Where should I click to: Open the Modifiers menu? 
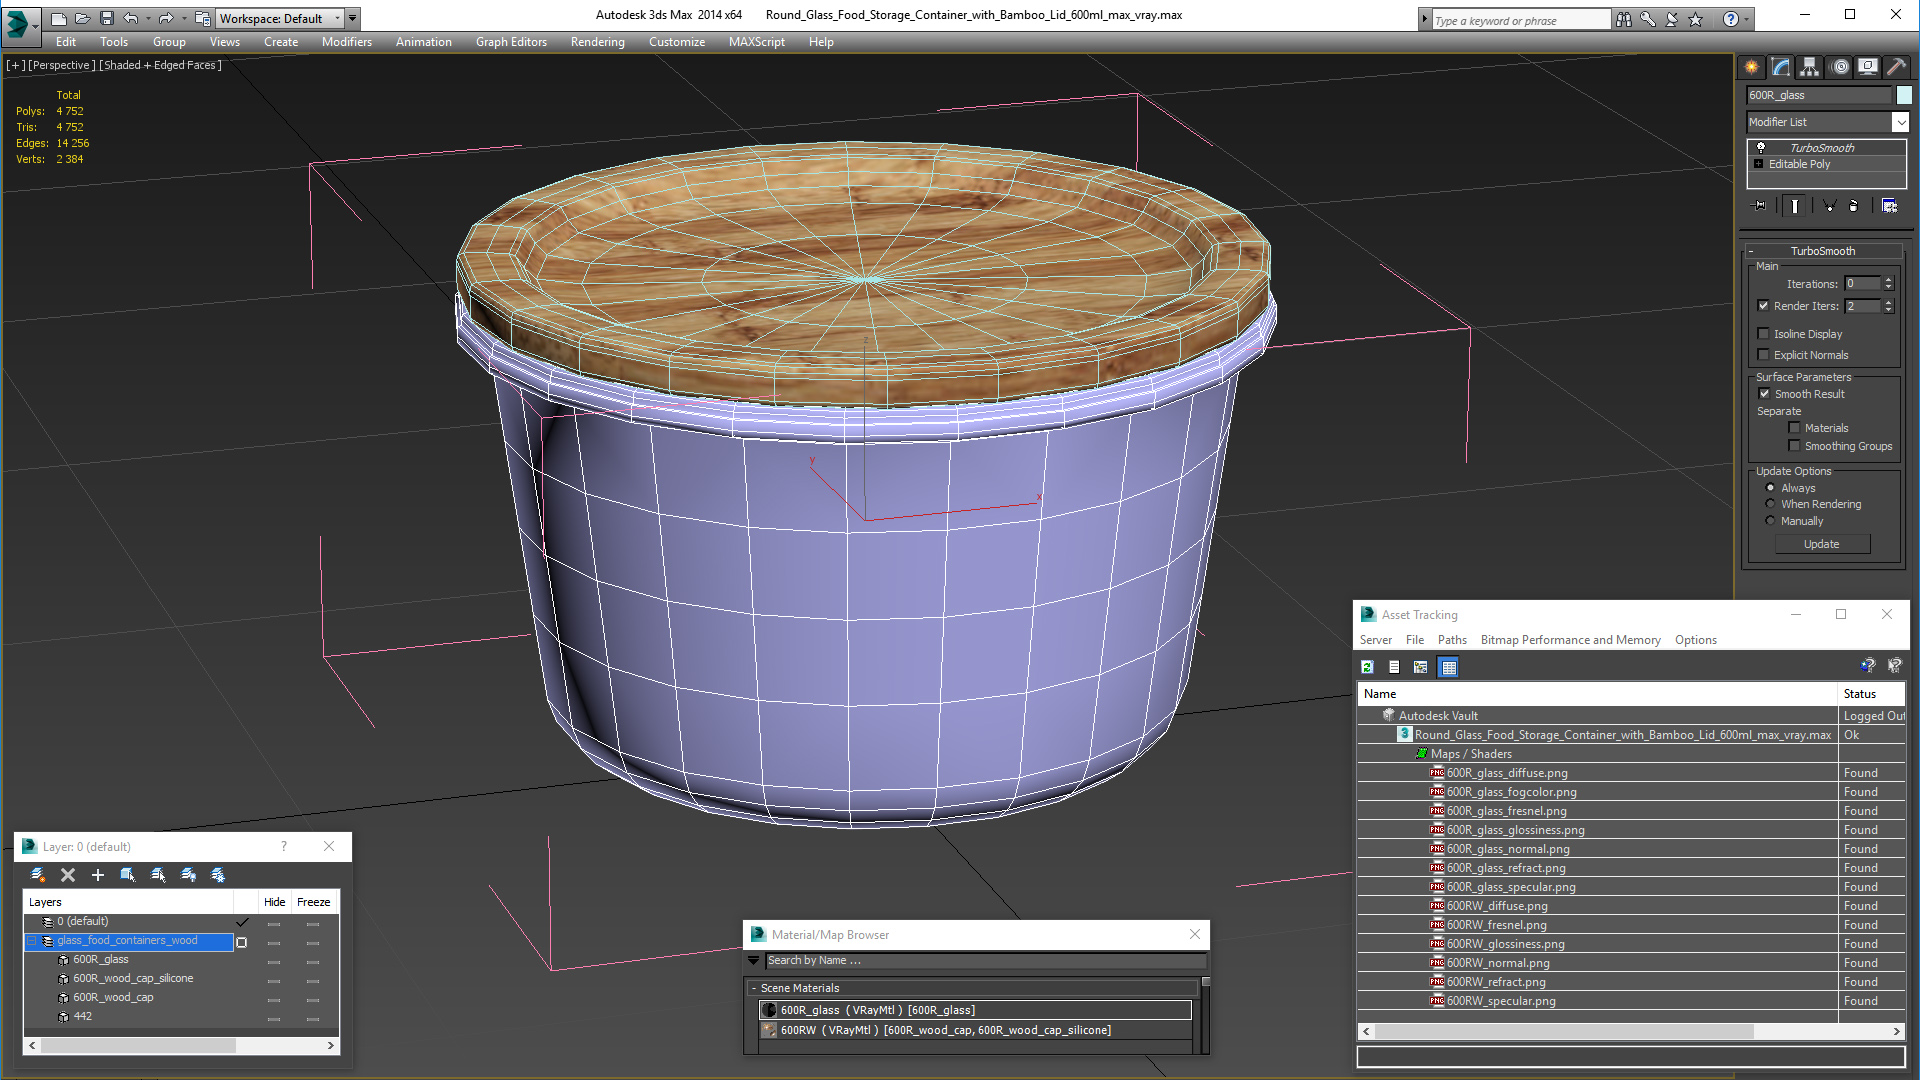(x=346, y=42)
